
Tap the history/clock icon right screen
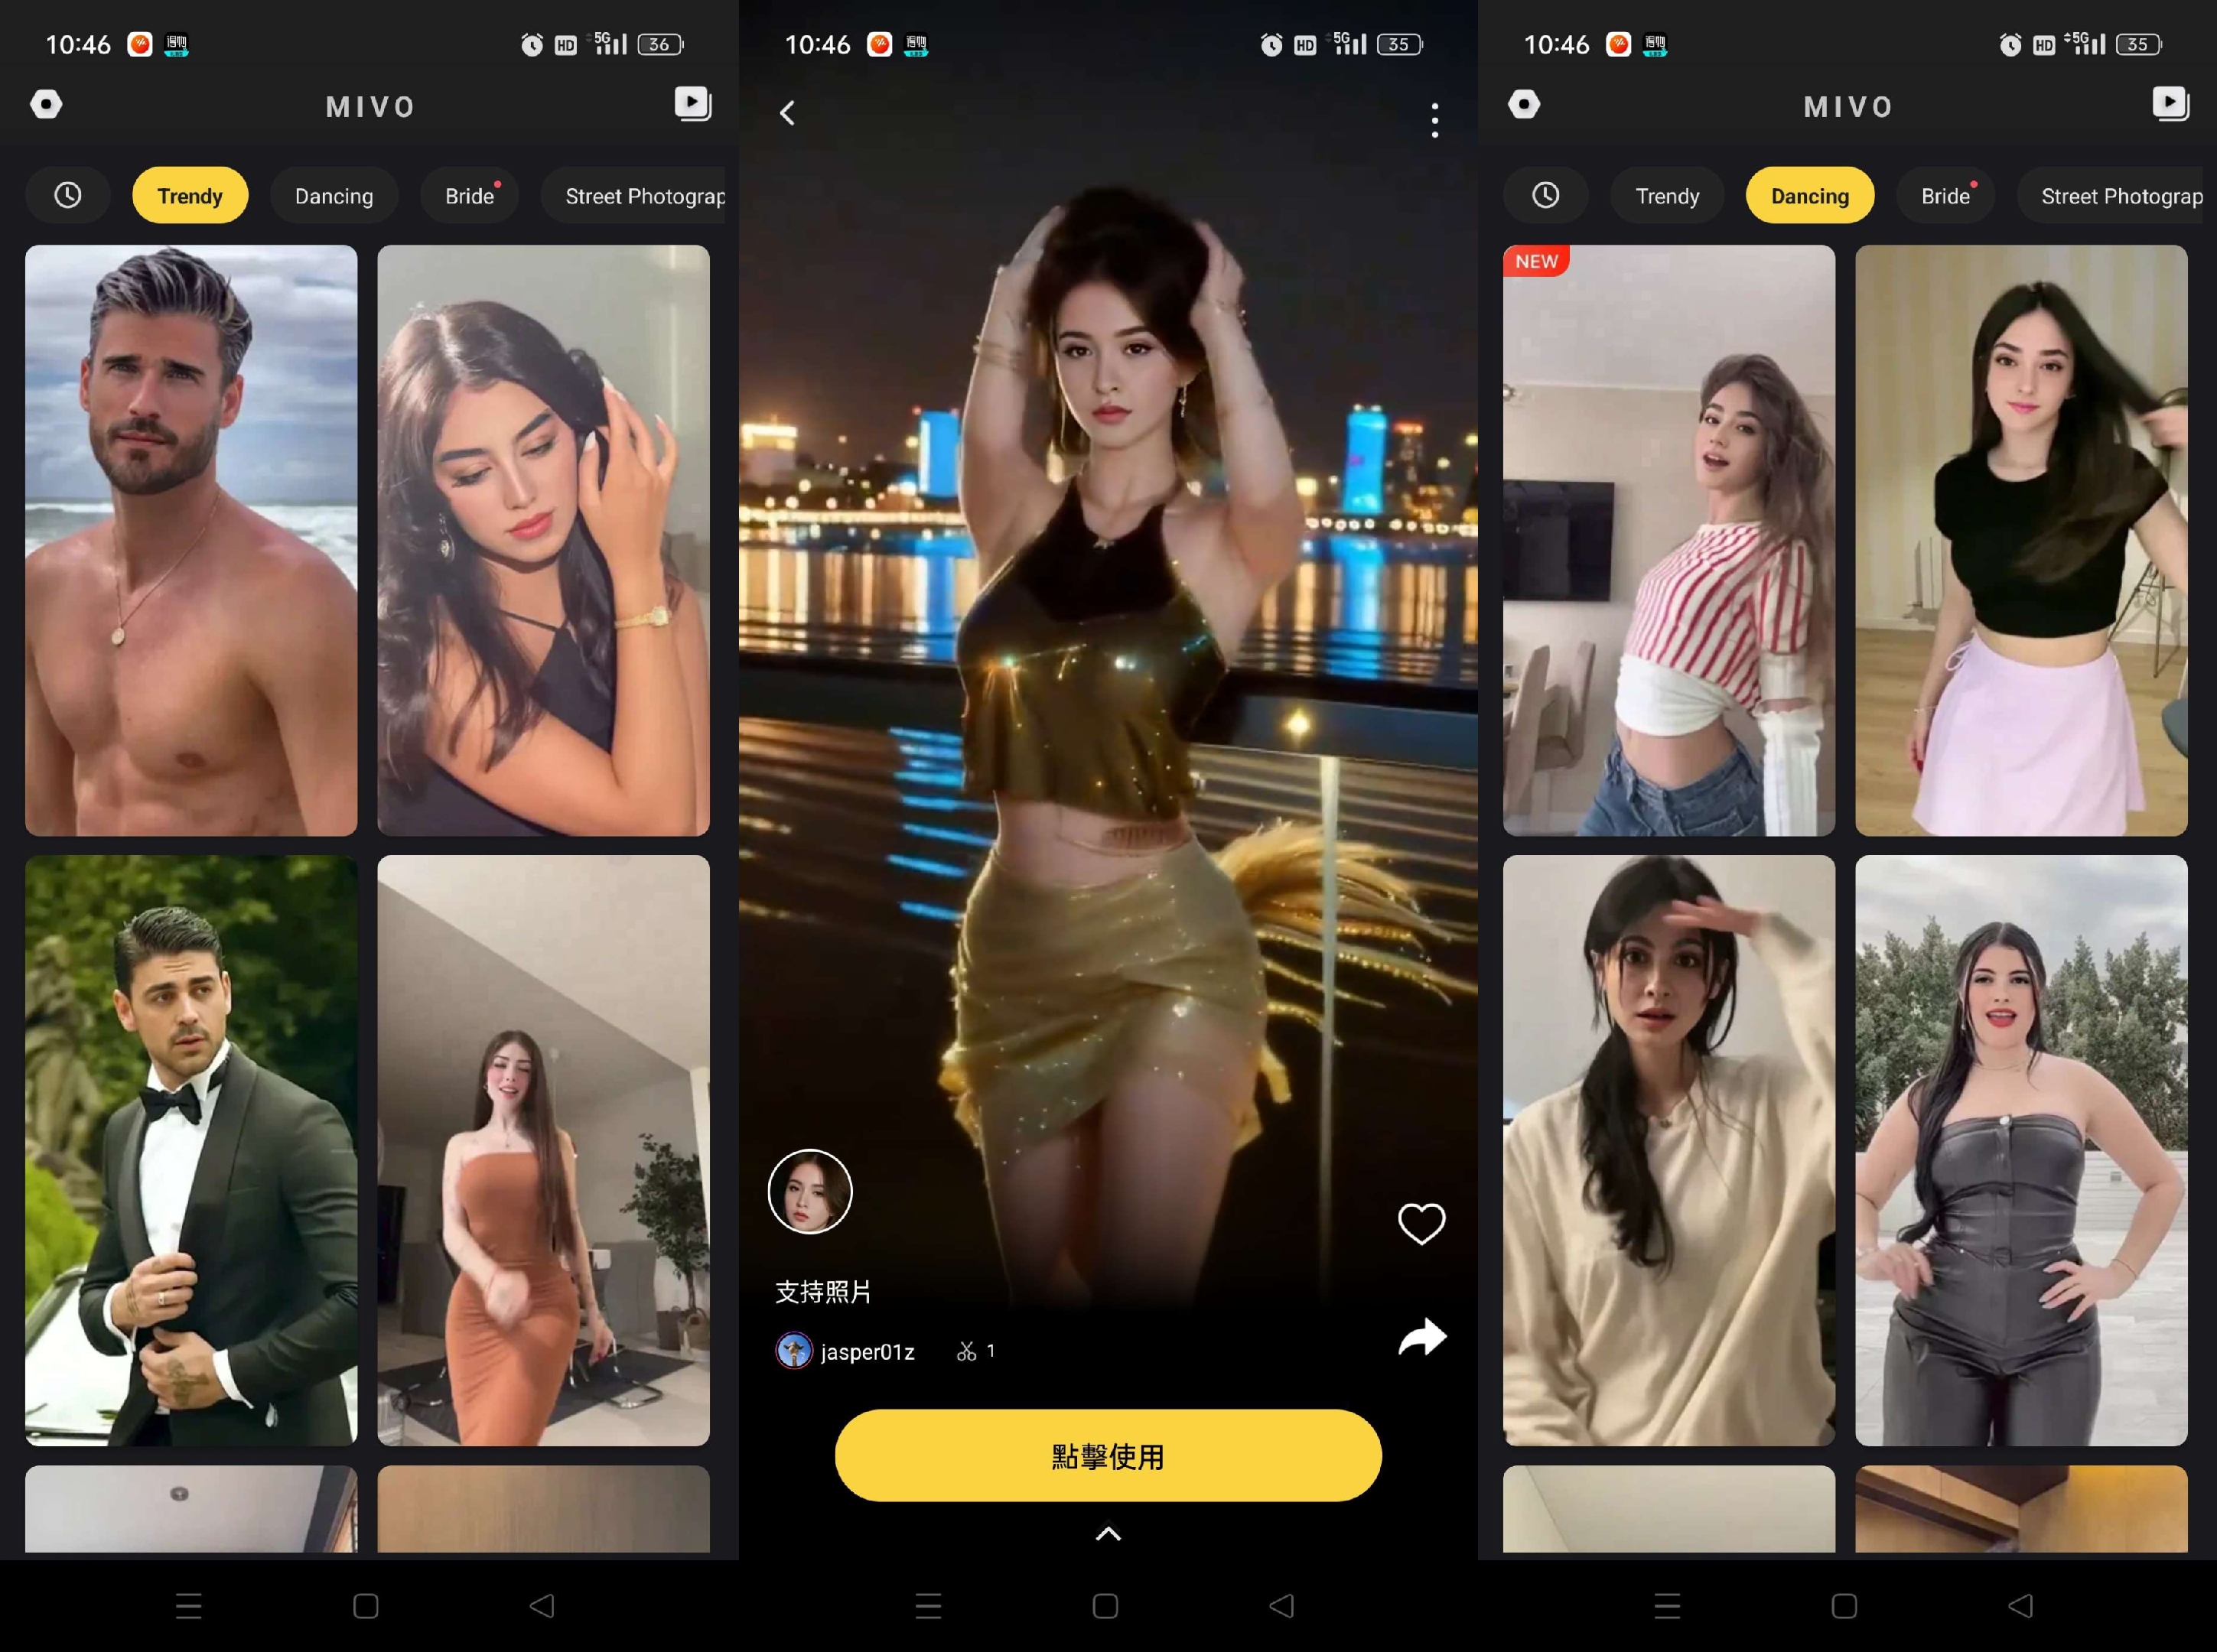[x=1540, y=196]
